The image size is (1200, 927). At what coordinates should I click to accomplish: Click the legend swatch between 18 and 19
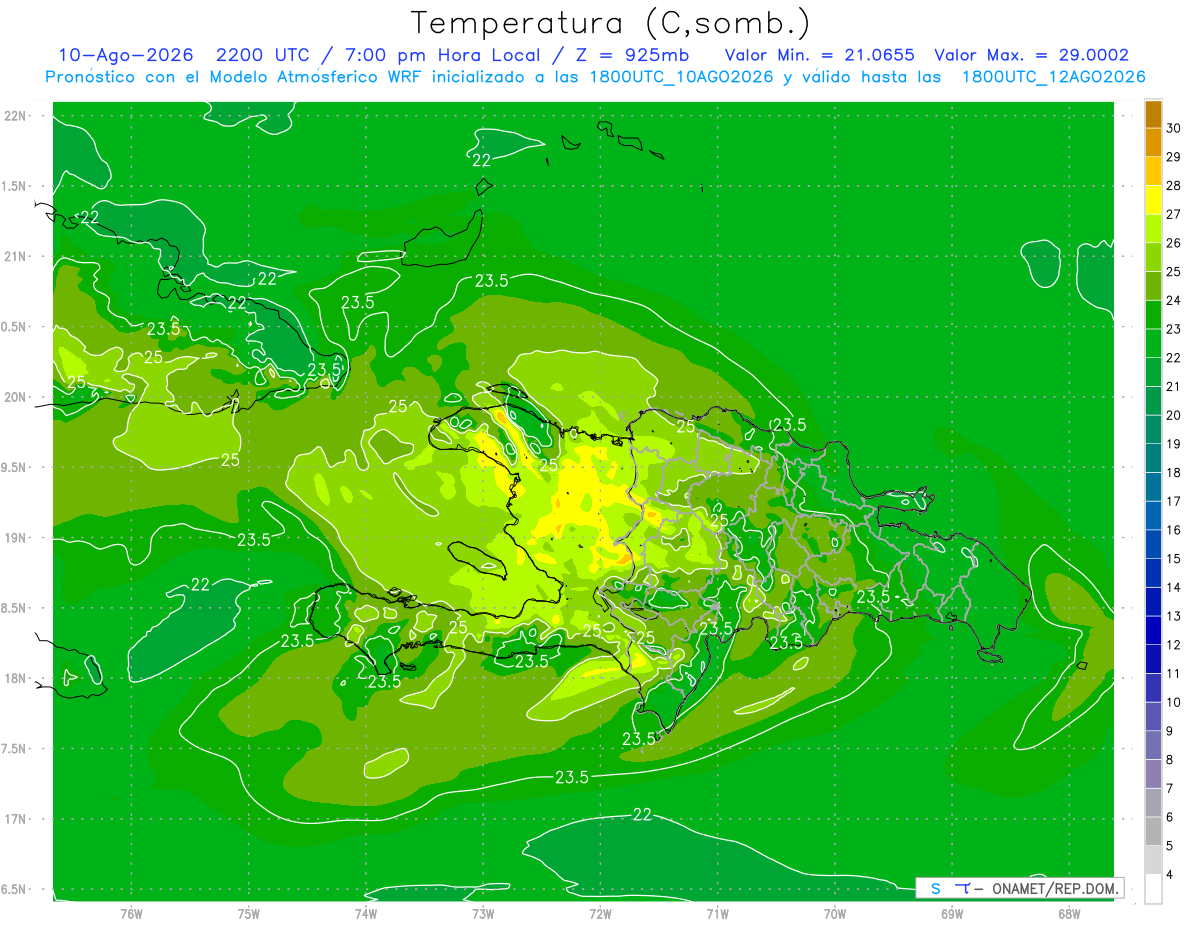click(x=1153, y=458)
